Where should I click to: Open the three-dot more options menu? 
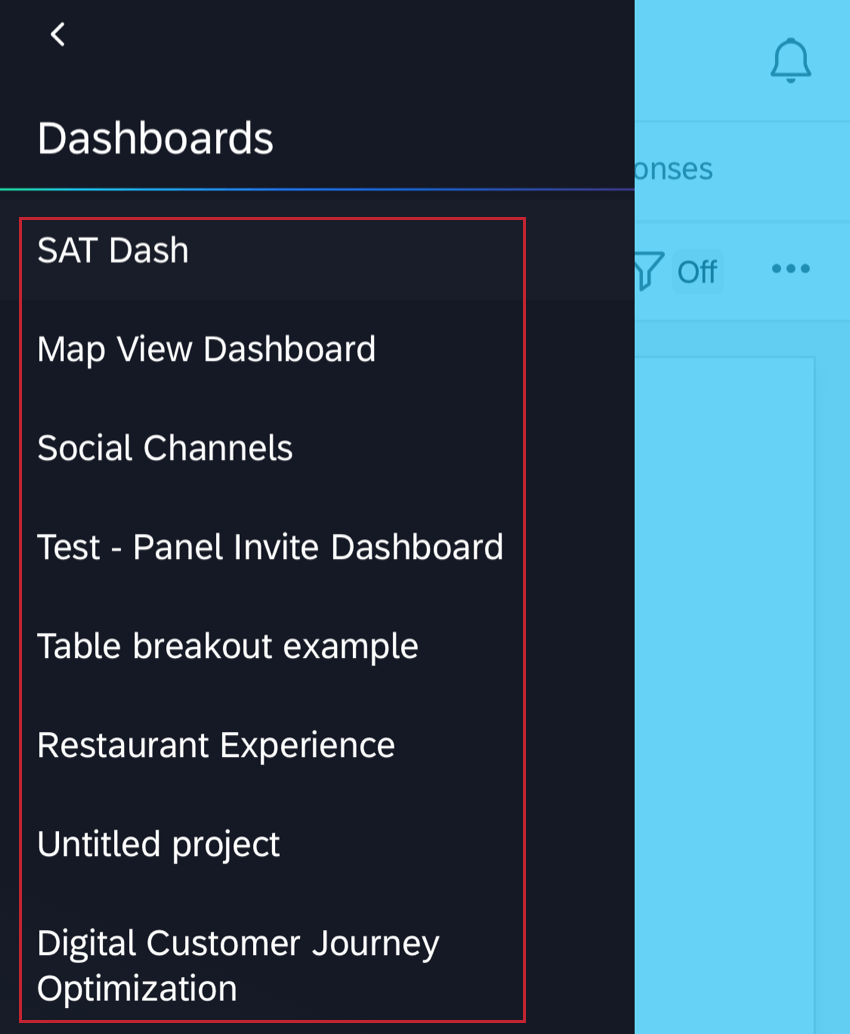(x=790, y=269)
